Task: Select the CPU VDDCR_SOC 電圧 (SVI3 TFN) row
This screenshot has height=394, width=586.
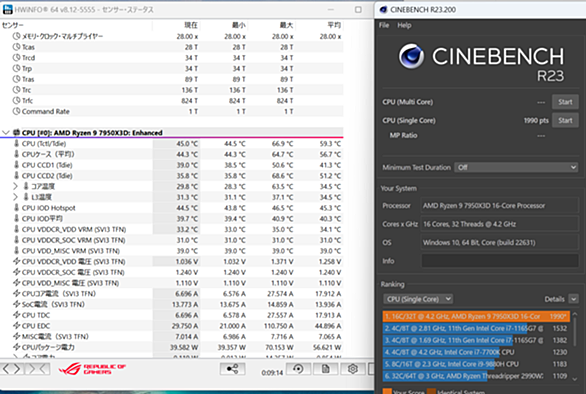Action: tap(172, 272)
